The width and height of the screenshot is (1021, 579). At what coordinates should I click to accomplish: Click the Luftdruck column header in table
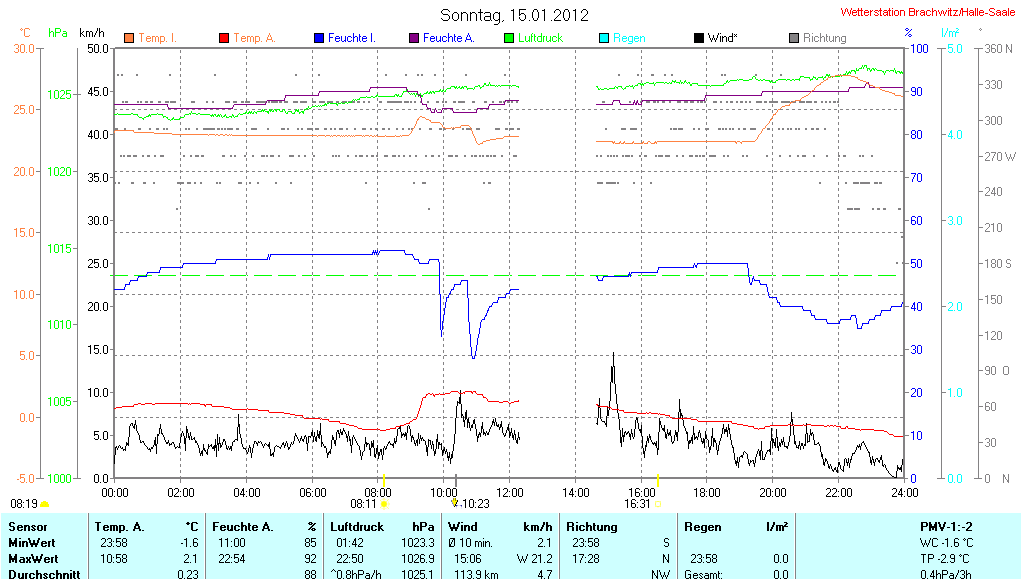coord(356,526)
